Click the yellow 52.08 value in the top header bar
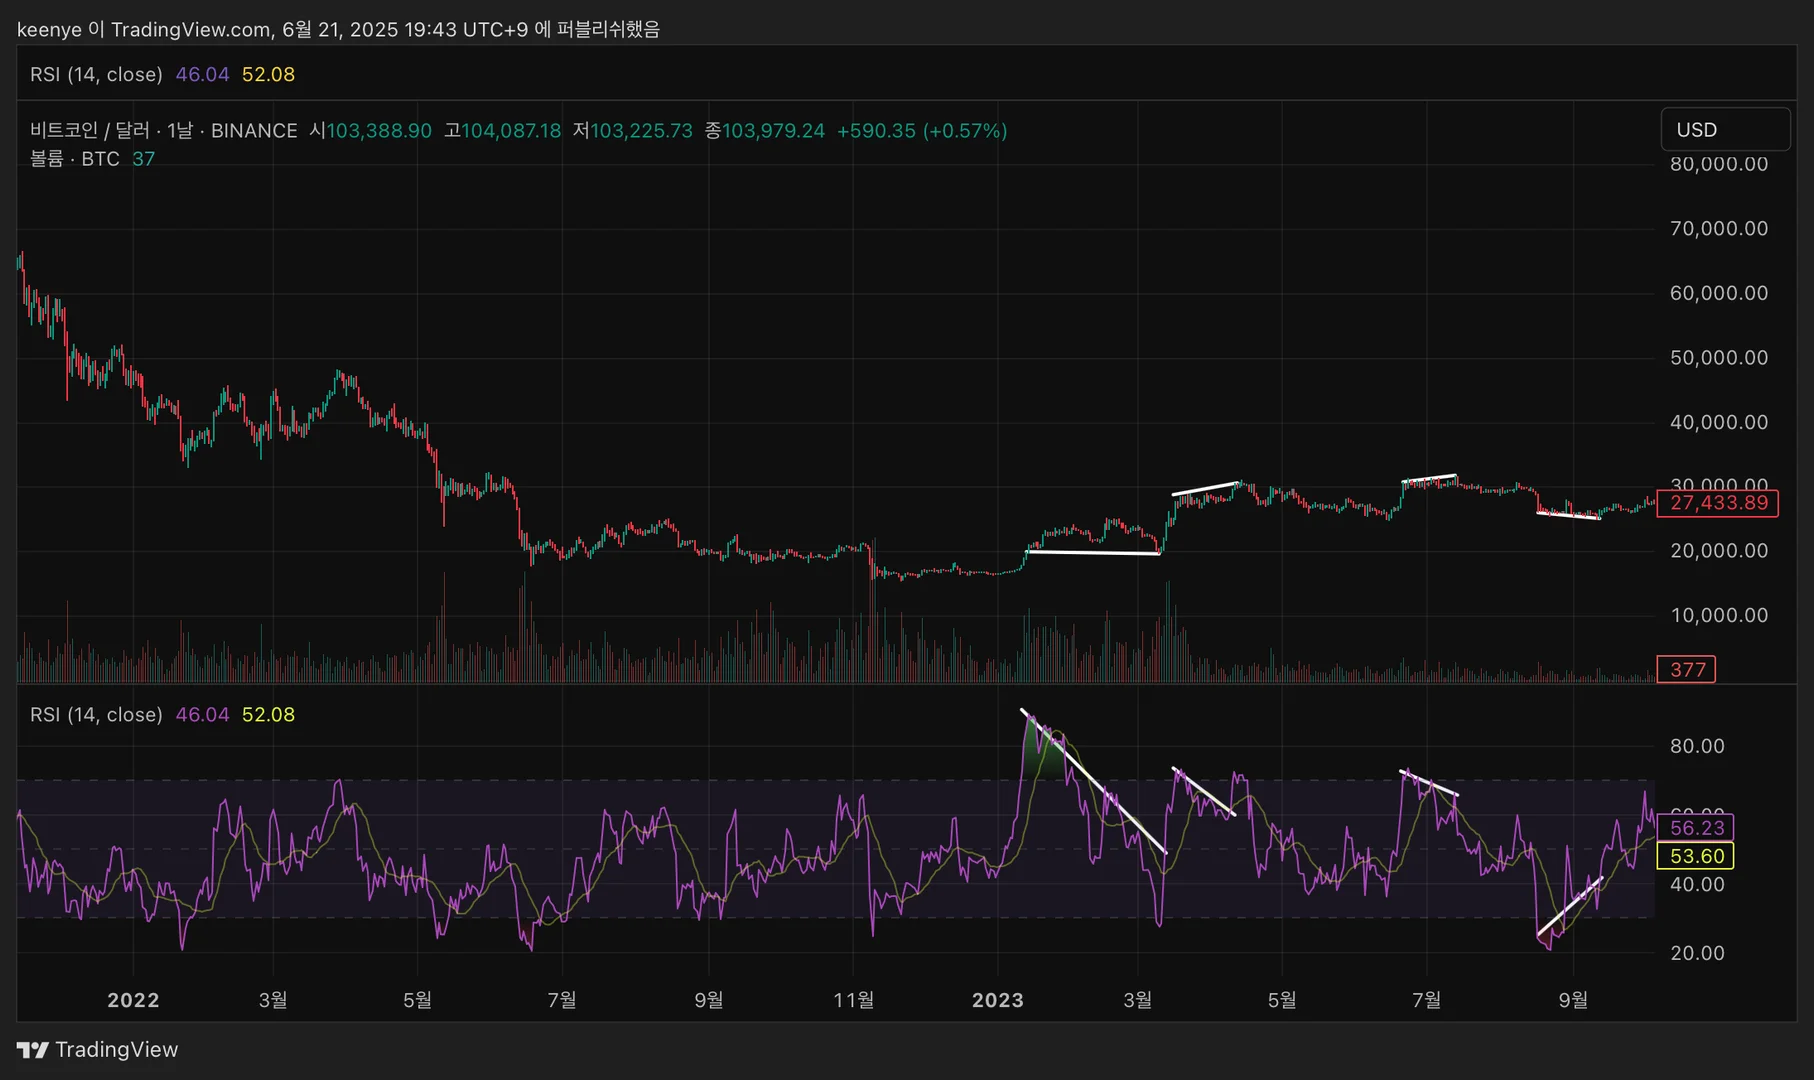The height and width of the screenshot is (1080, 1814). (x=268, y=74)
